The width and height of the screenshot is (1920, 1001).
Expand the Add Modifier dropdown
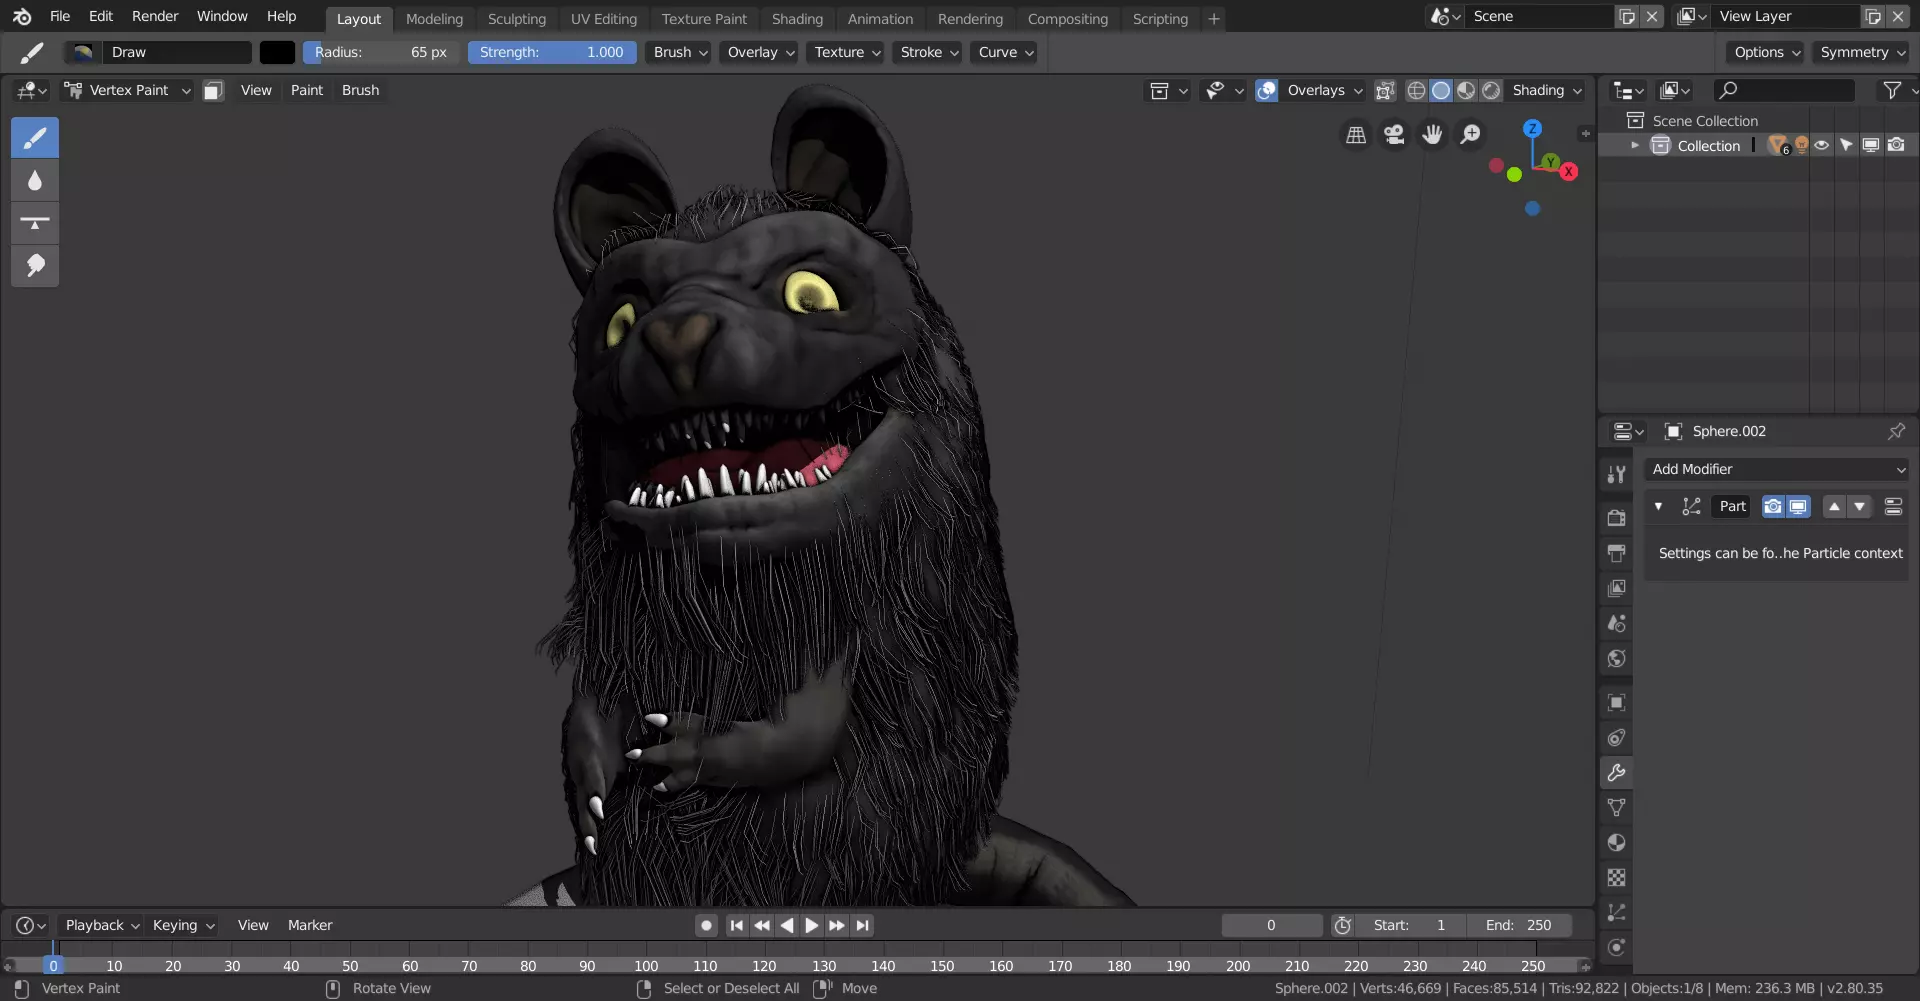(x=1777, y=469)
